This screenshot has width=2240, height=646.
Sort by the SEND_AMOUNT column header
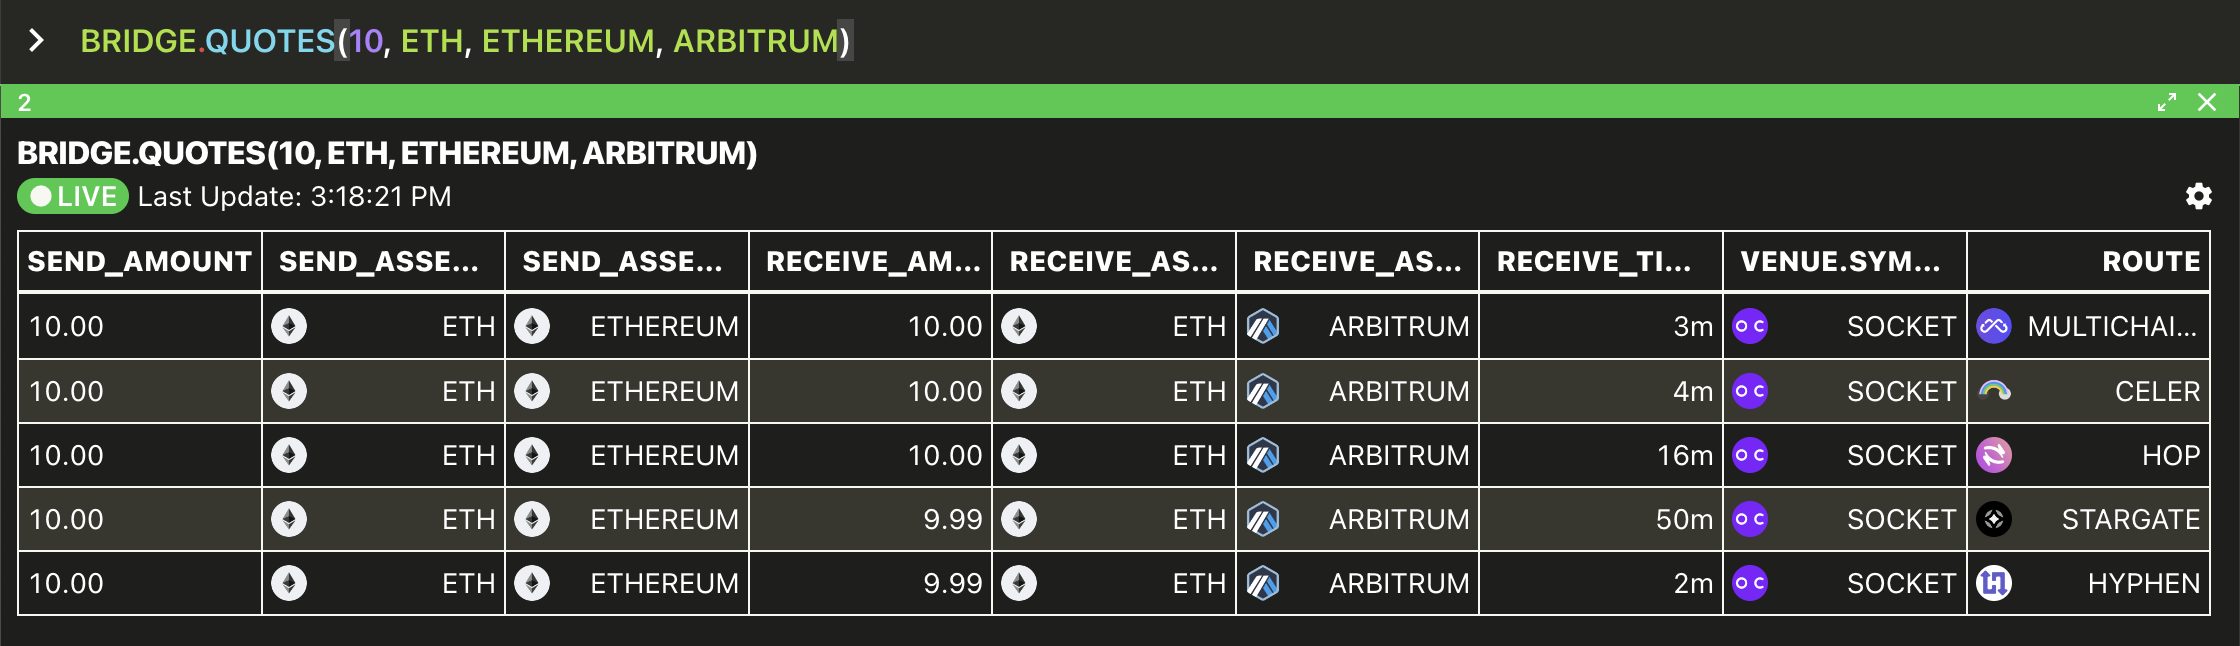(x=140, y=262)
